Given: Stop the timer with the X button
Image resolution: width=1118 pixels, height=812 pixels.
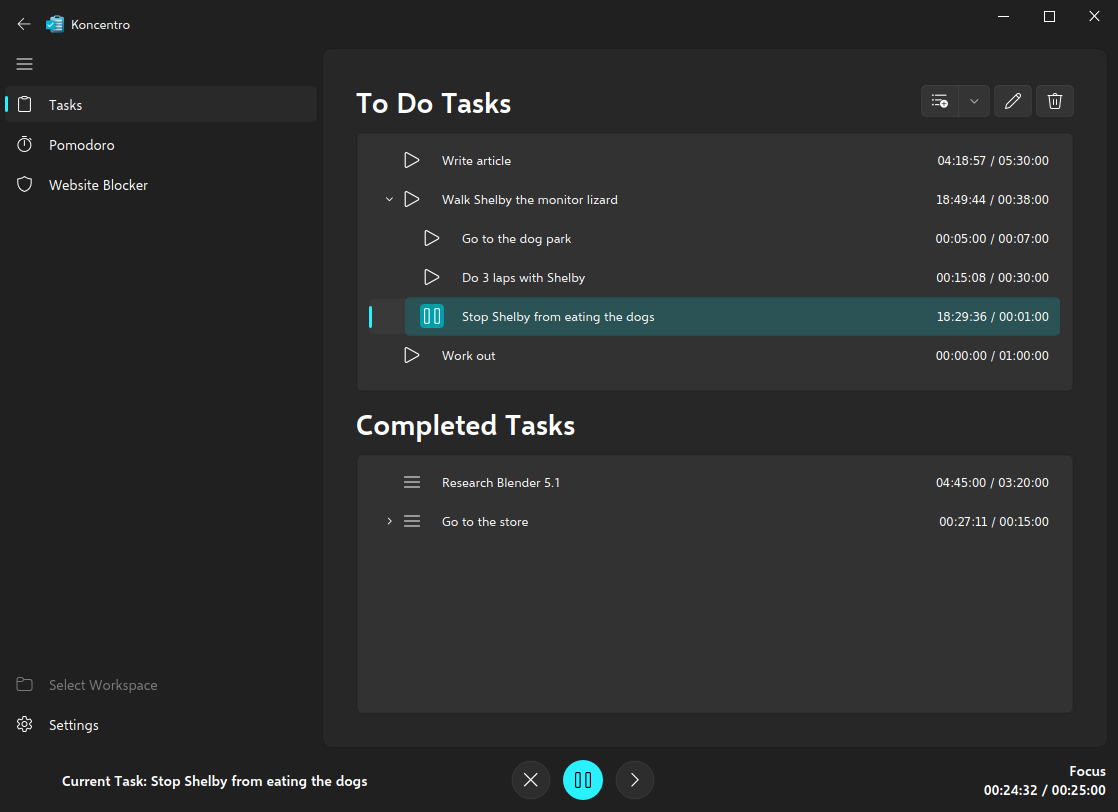Looking at the screenshot, I should [531, 780].
